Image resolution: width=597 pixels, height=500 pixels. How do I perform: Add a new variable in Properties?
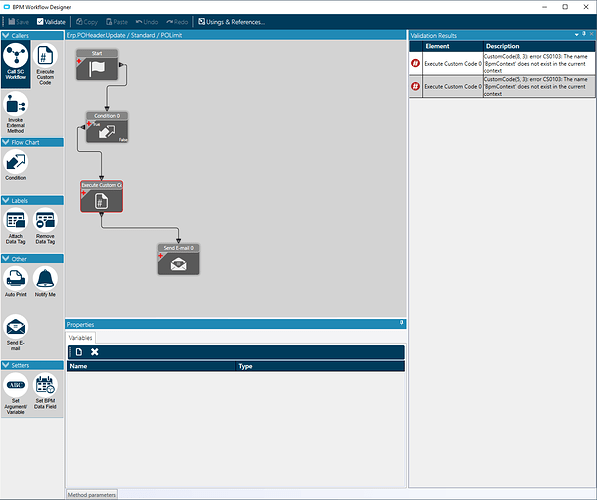pyautogui.click(x=79, y=352)
